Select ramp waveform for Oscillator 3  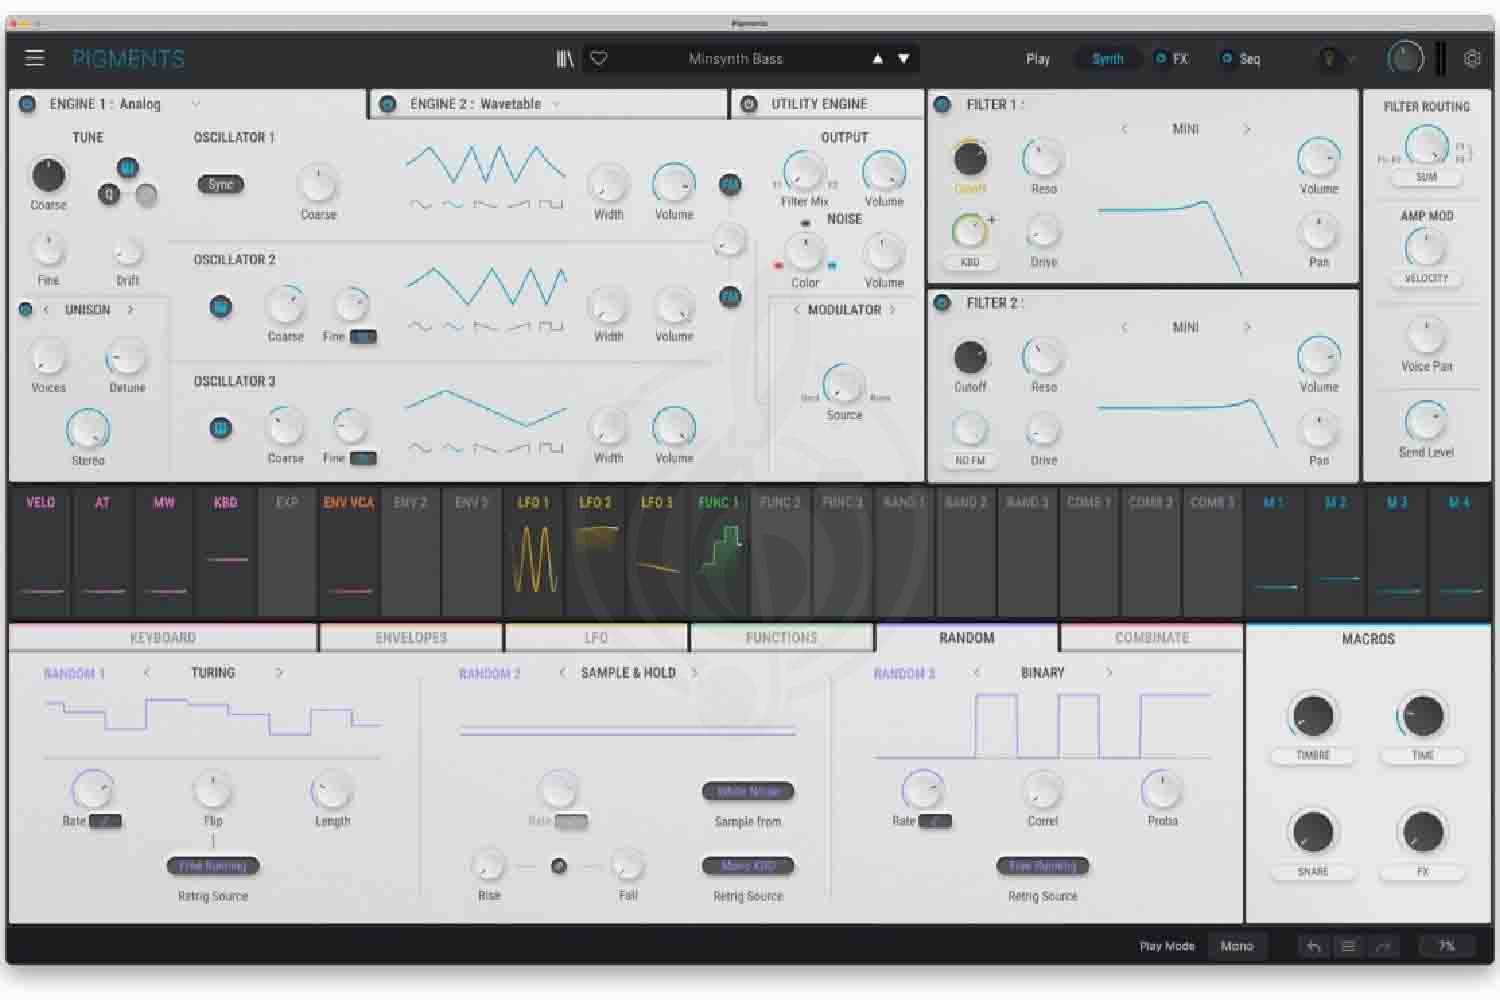[x=518, y=448]
